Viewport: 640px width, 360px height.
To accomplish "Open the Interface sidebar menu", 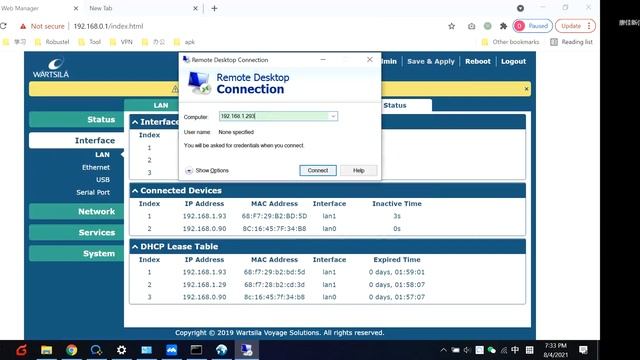I will click(x=76, y=140).
